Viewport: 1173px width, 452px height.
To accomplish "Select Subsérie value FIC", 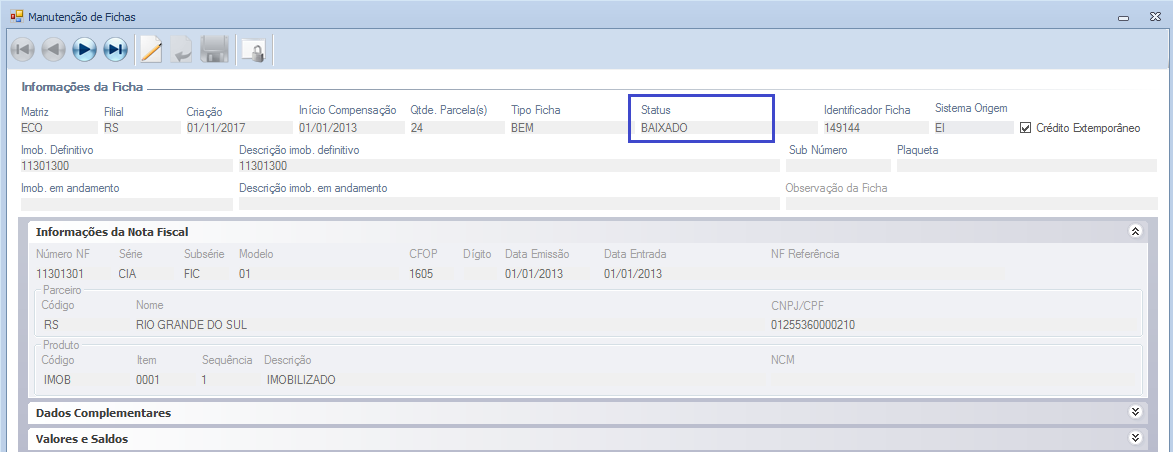I will tap(192, 274).
